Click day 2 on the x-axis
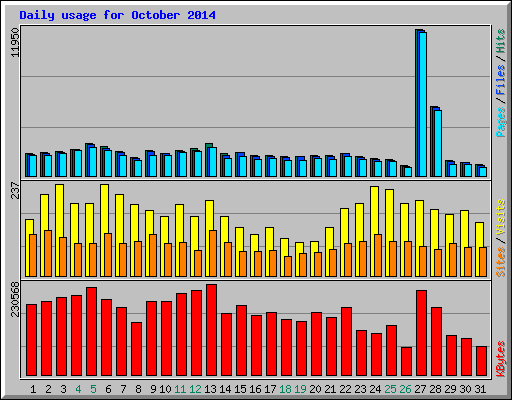Screen dimensions: 512x400 coord(48,389)
